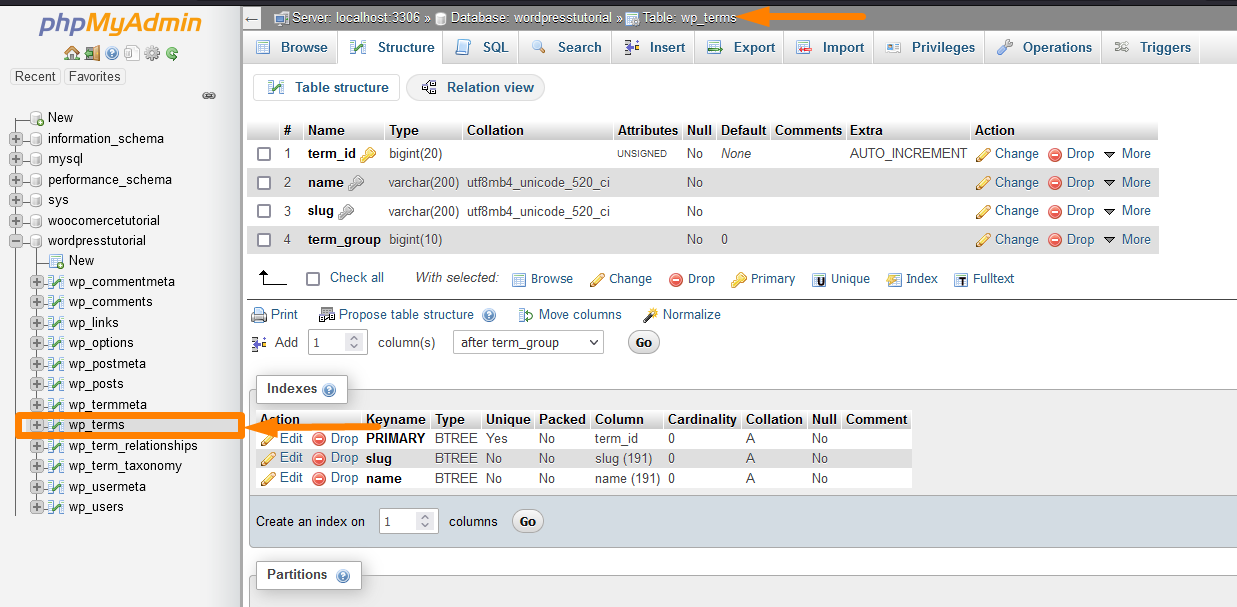Open help icon next to Partitions heading
The image size is (1237, 607).
point(343,576)
